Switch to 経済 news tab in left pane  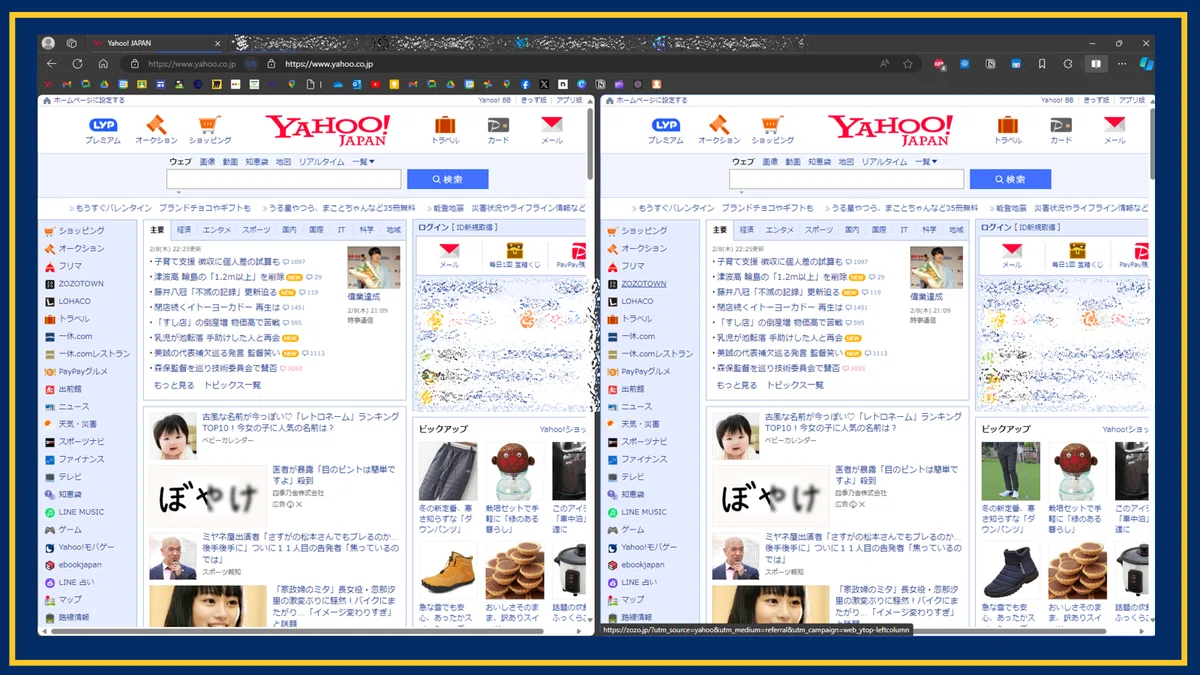click(184, 230)
